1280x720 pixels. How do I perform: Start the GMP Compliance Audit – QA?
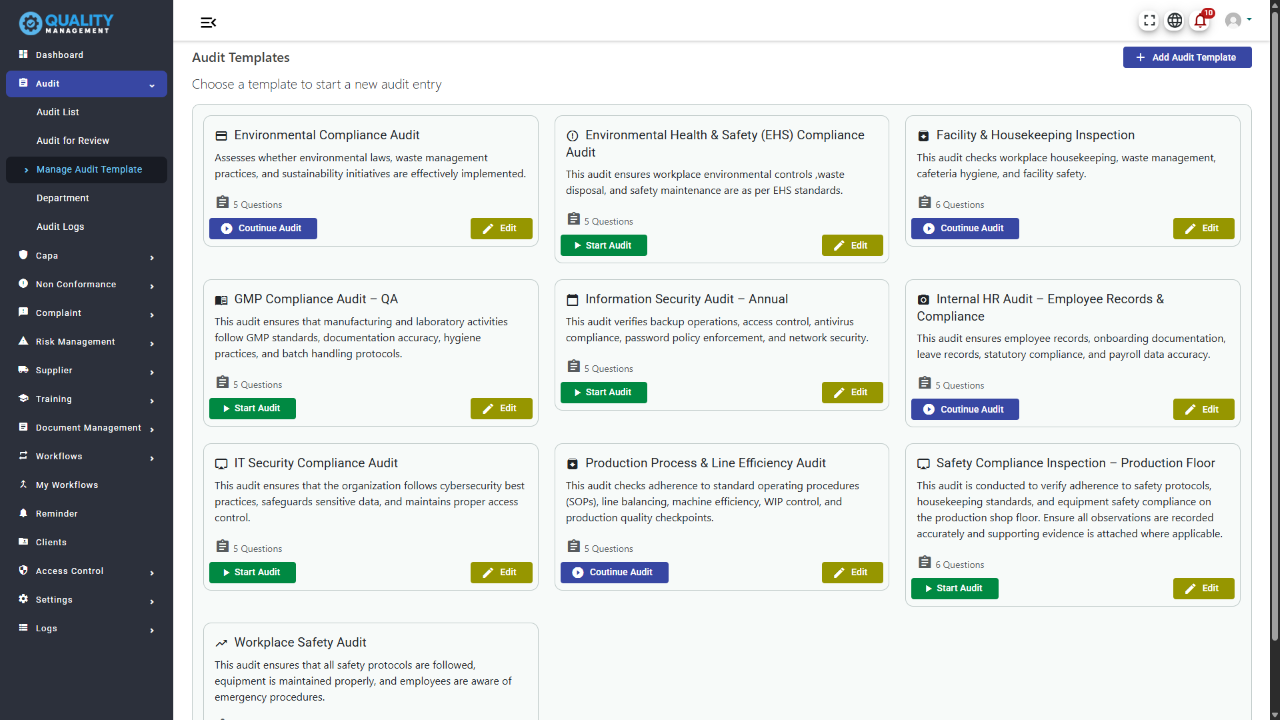pyautogui.click(x=252, y=408)
